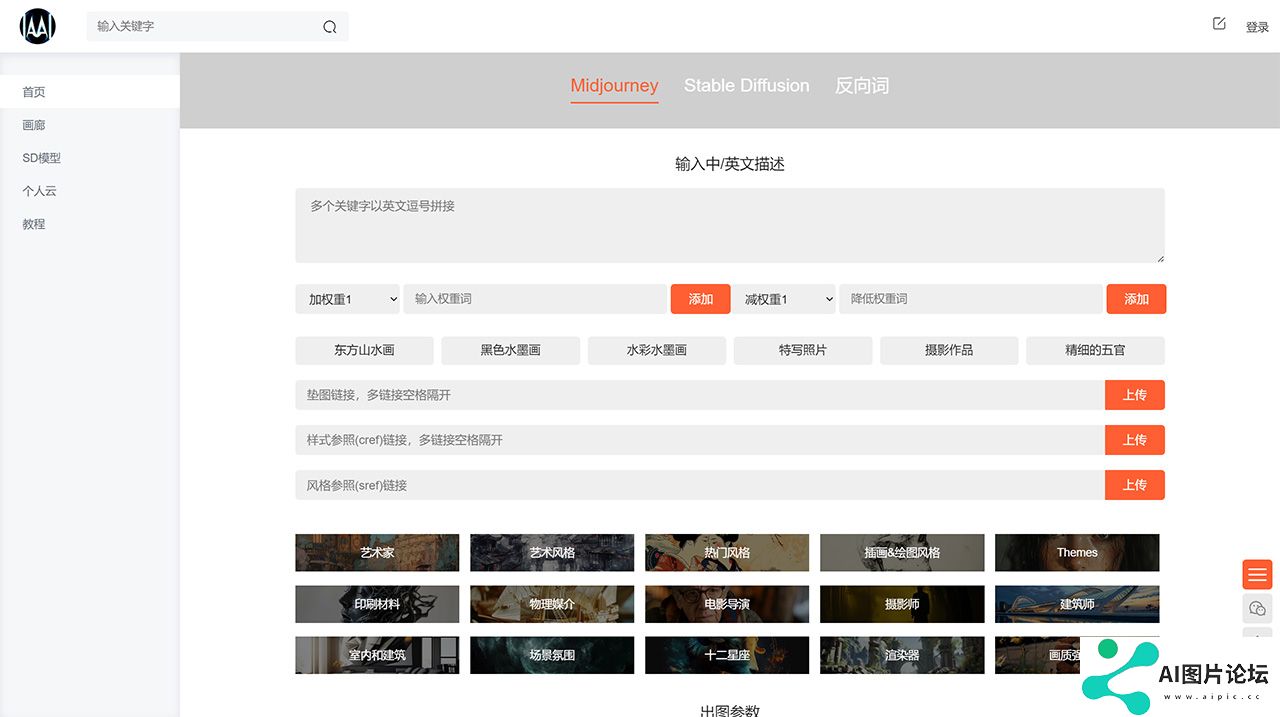Open the 物理媒介 category thumbnail
1280x717 pixels.
coord(552,604)
